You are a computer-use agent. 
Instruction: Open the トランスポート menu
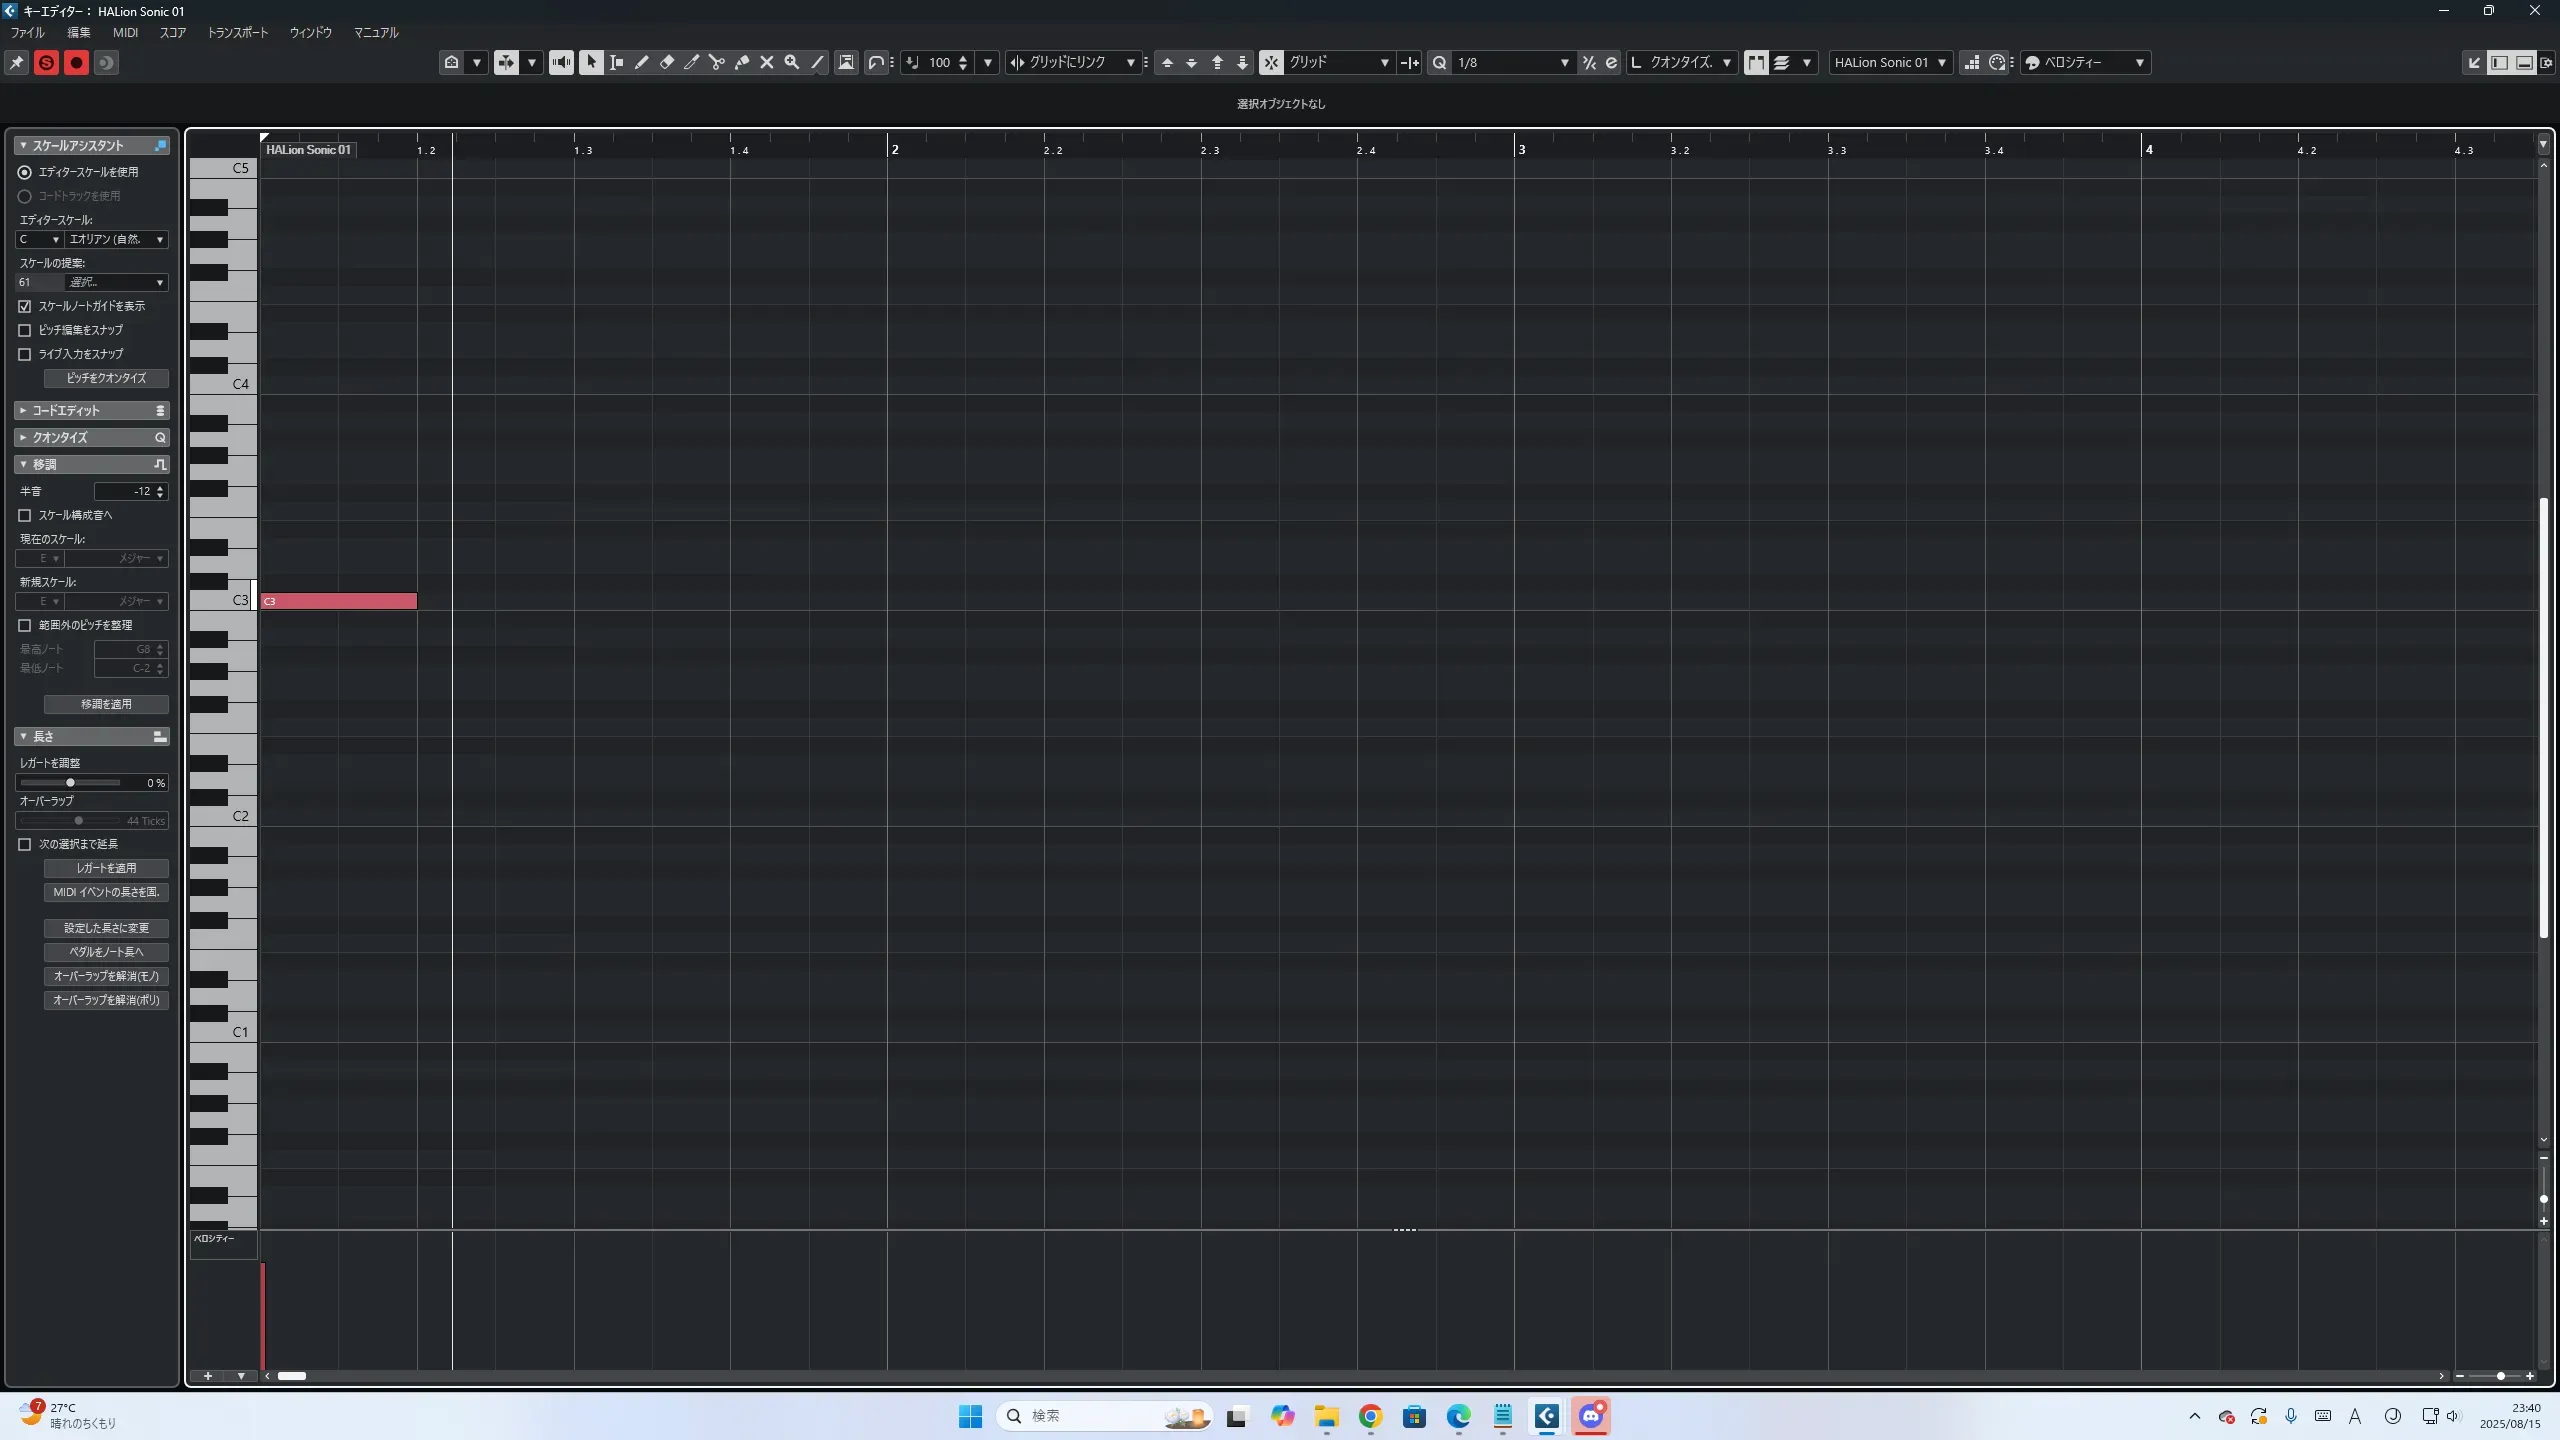237,32
